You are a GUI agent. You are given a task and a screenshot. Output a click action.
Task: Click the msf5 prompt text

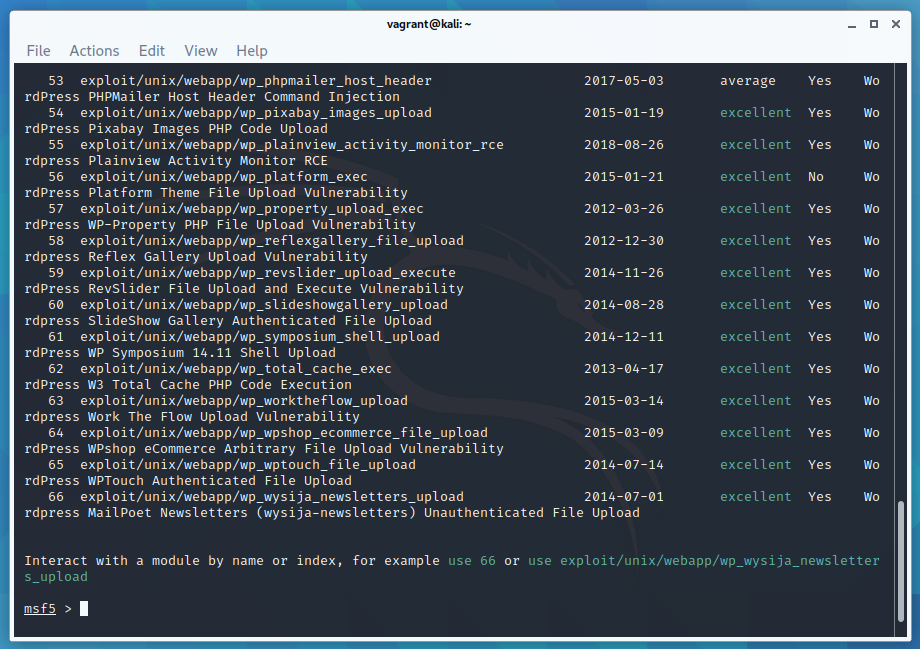tap(40, 608)
